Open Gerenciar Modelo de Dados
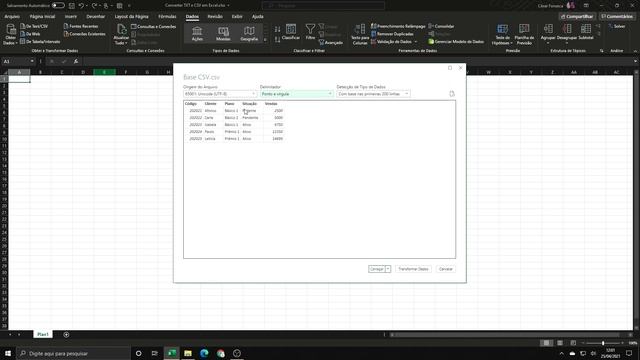Viewport: 640px width, 360px height. [x=456, y=42]
